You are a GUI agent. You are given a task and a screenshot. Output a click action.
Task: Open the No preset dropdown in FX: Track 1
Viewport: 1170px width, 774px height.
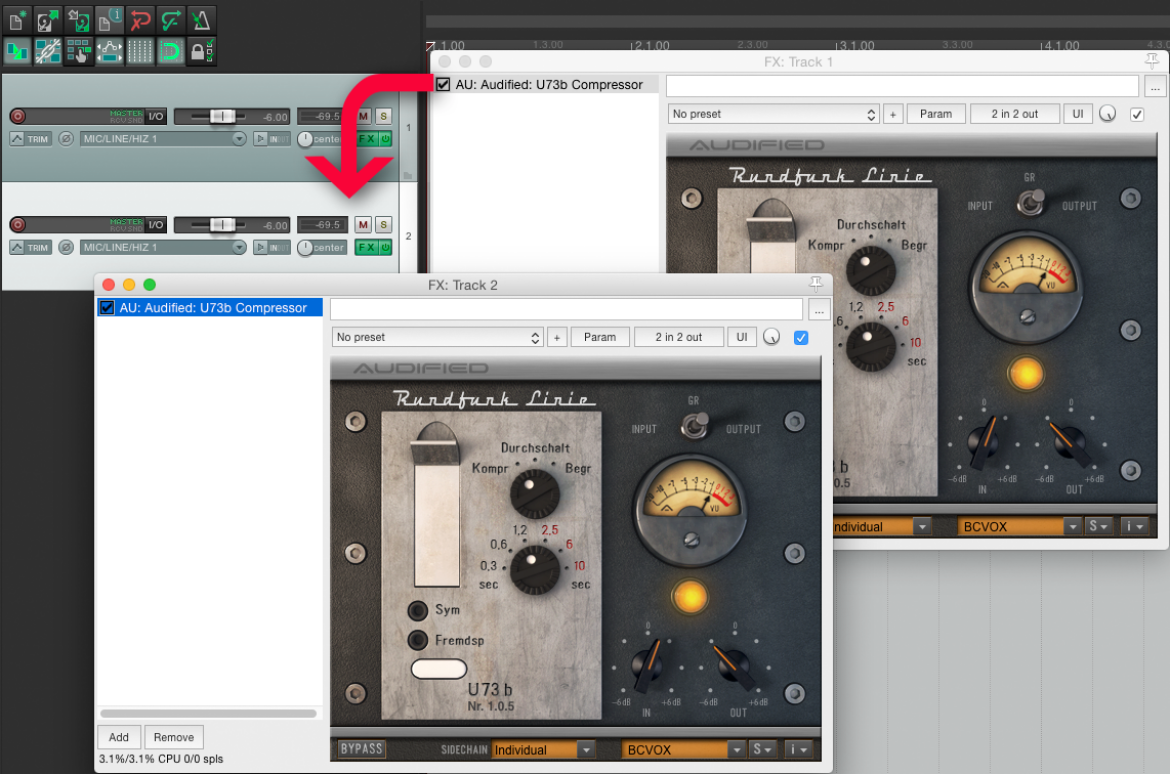coord(774,114)
